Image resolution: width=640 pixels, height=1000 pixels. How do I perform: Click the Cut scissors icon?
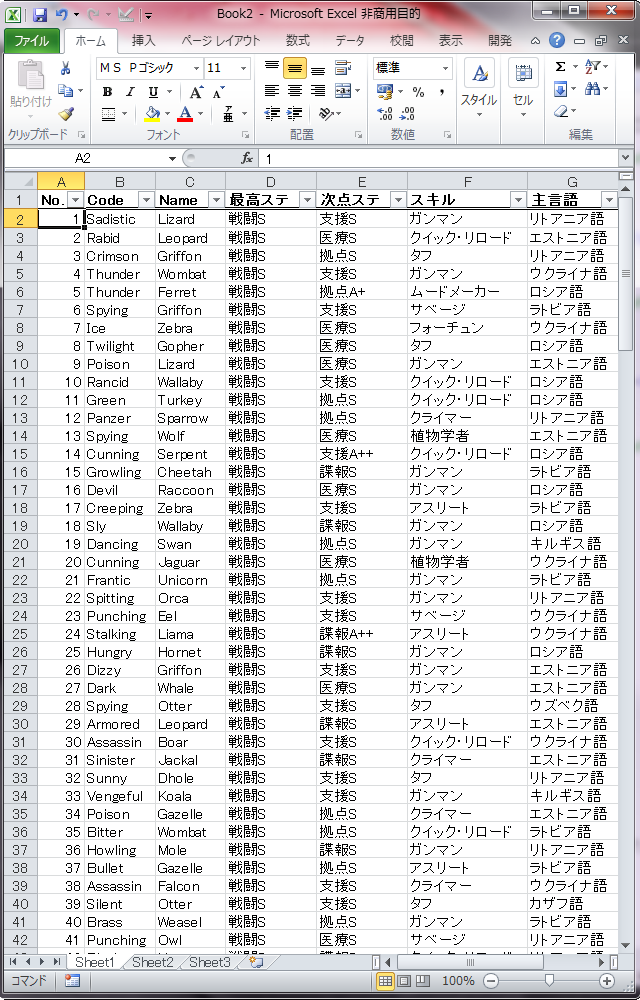tap(66, 68)
